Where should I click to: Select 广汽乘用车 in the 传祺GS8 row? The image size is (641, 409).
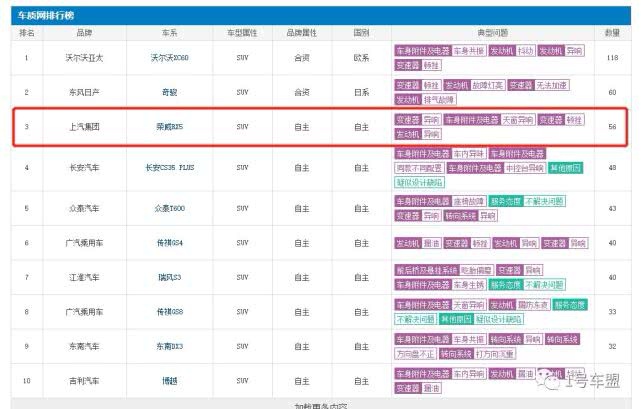(84, 312)
